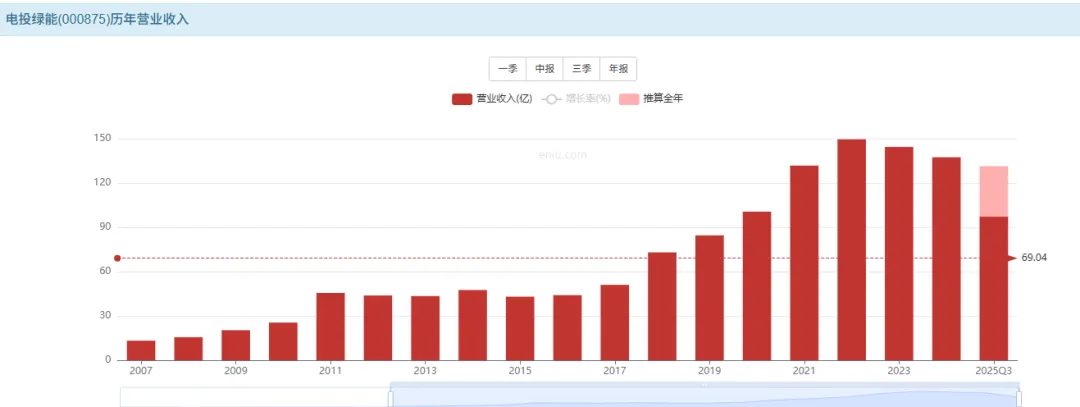Click the 69.04 average line label
1080x407 pixels.
[1034, 258]
